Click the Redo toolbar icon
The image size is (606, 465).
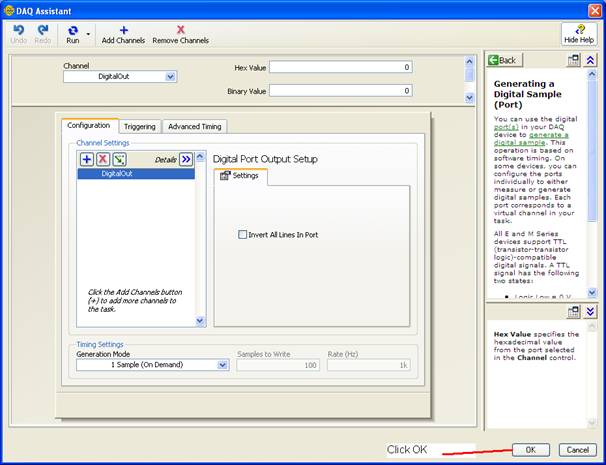(x=43, y=34)
